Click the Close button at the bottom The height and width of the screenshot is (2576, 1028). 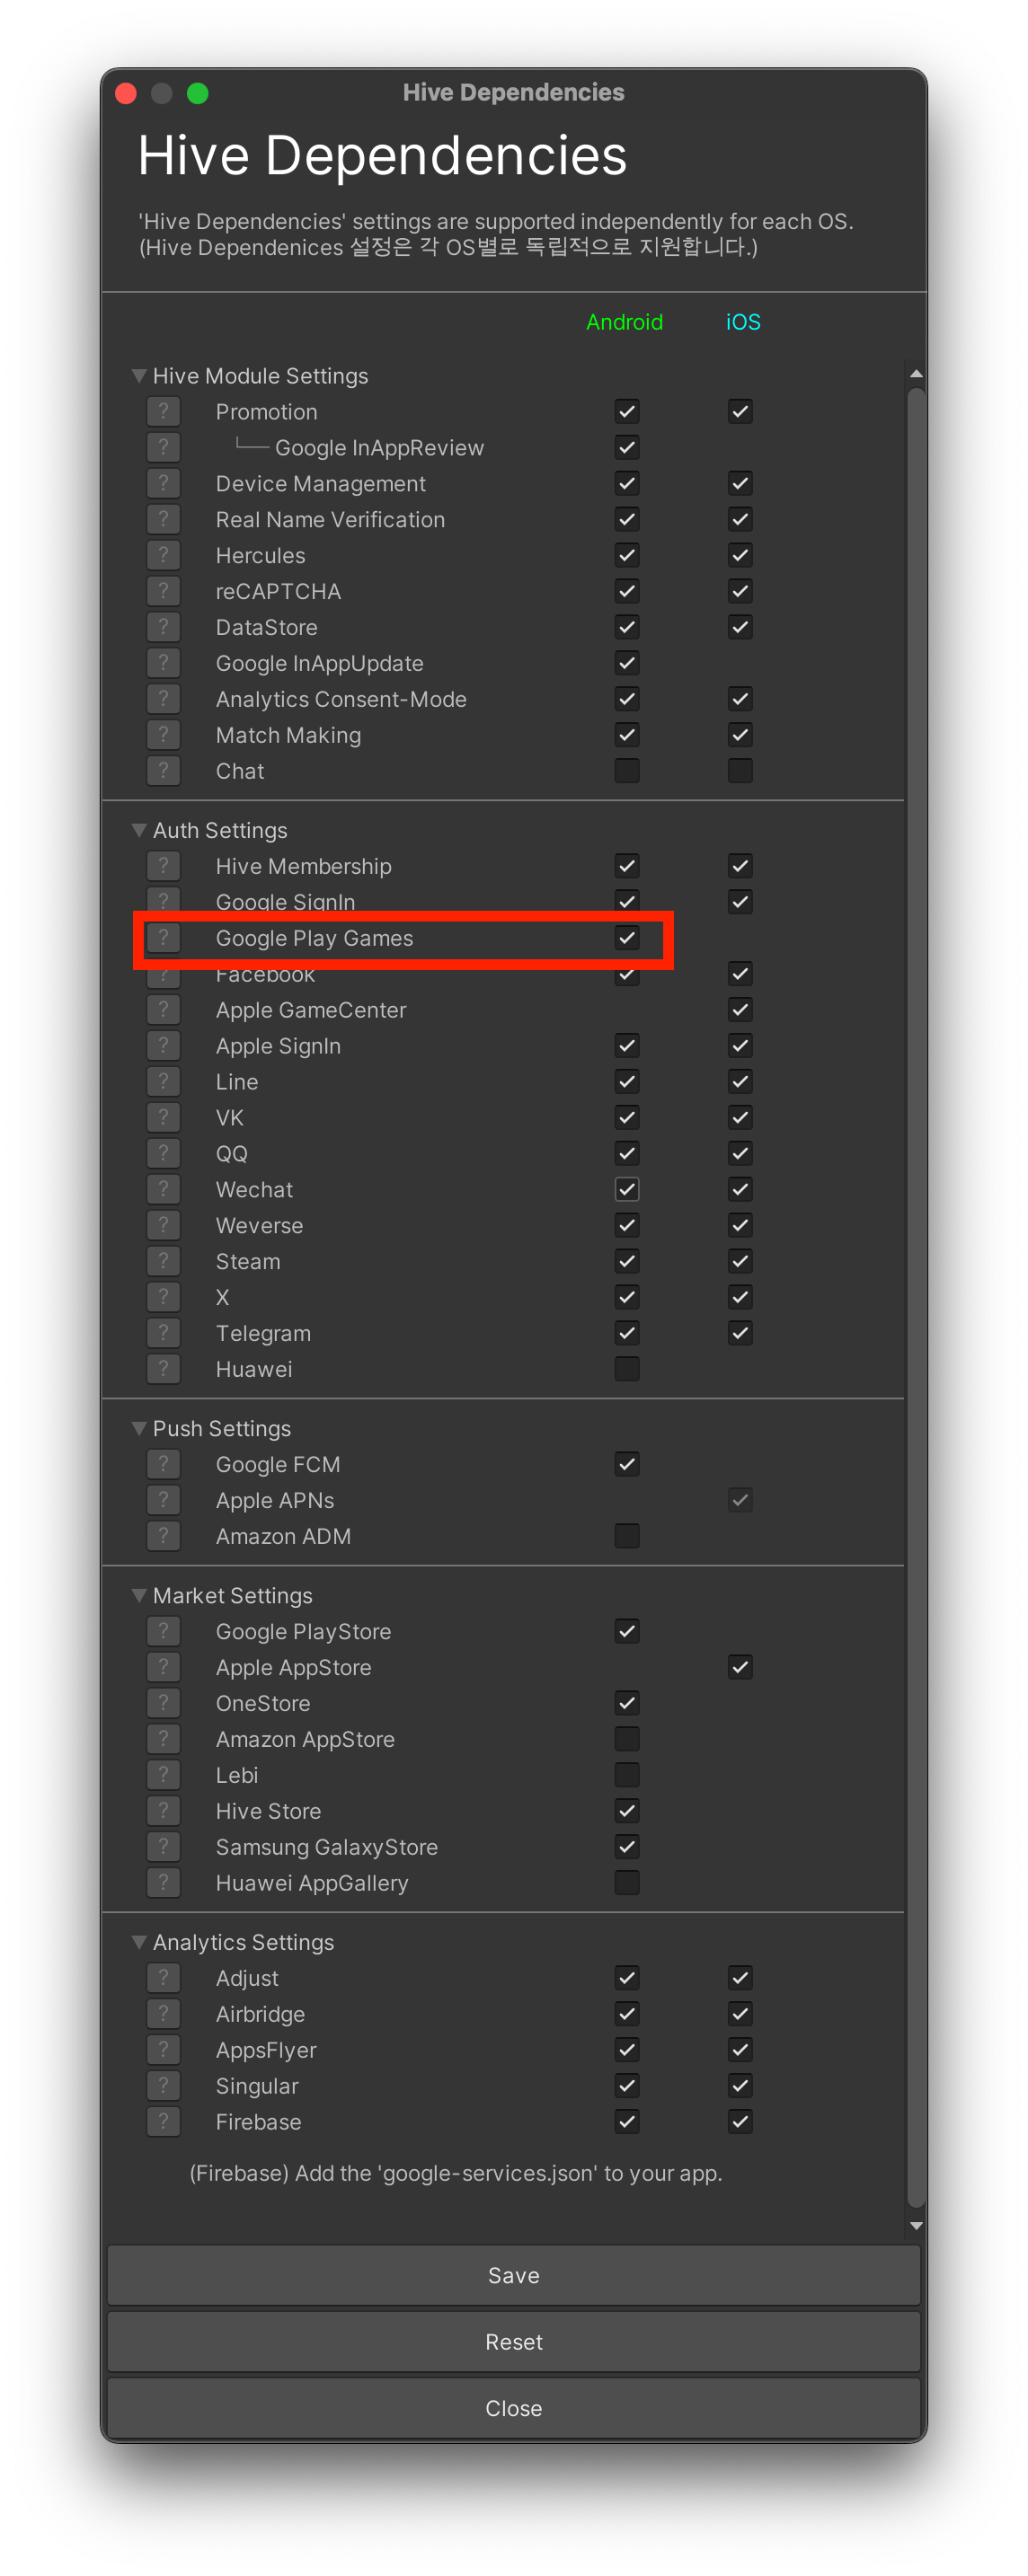tap(513, 2408)
